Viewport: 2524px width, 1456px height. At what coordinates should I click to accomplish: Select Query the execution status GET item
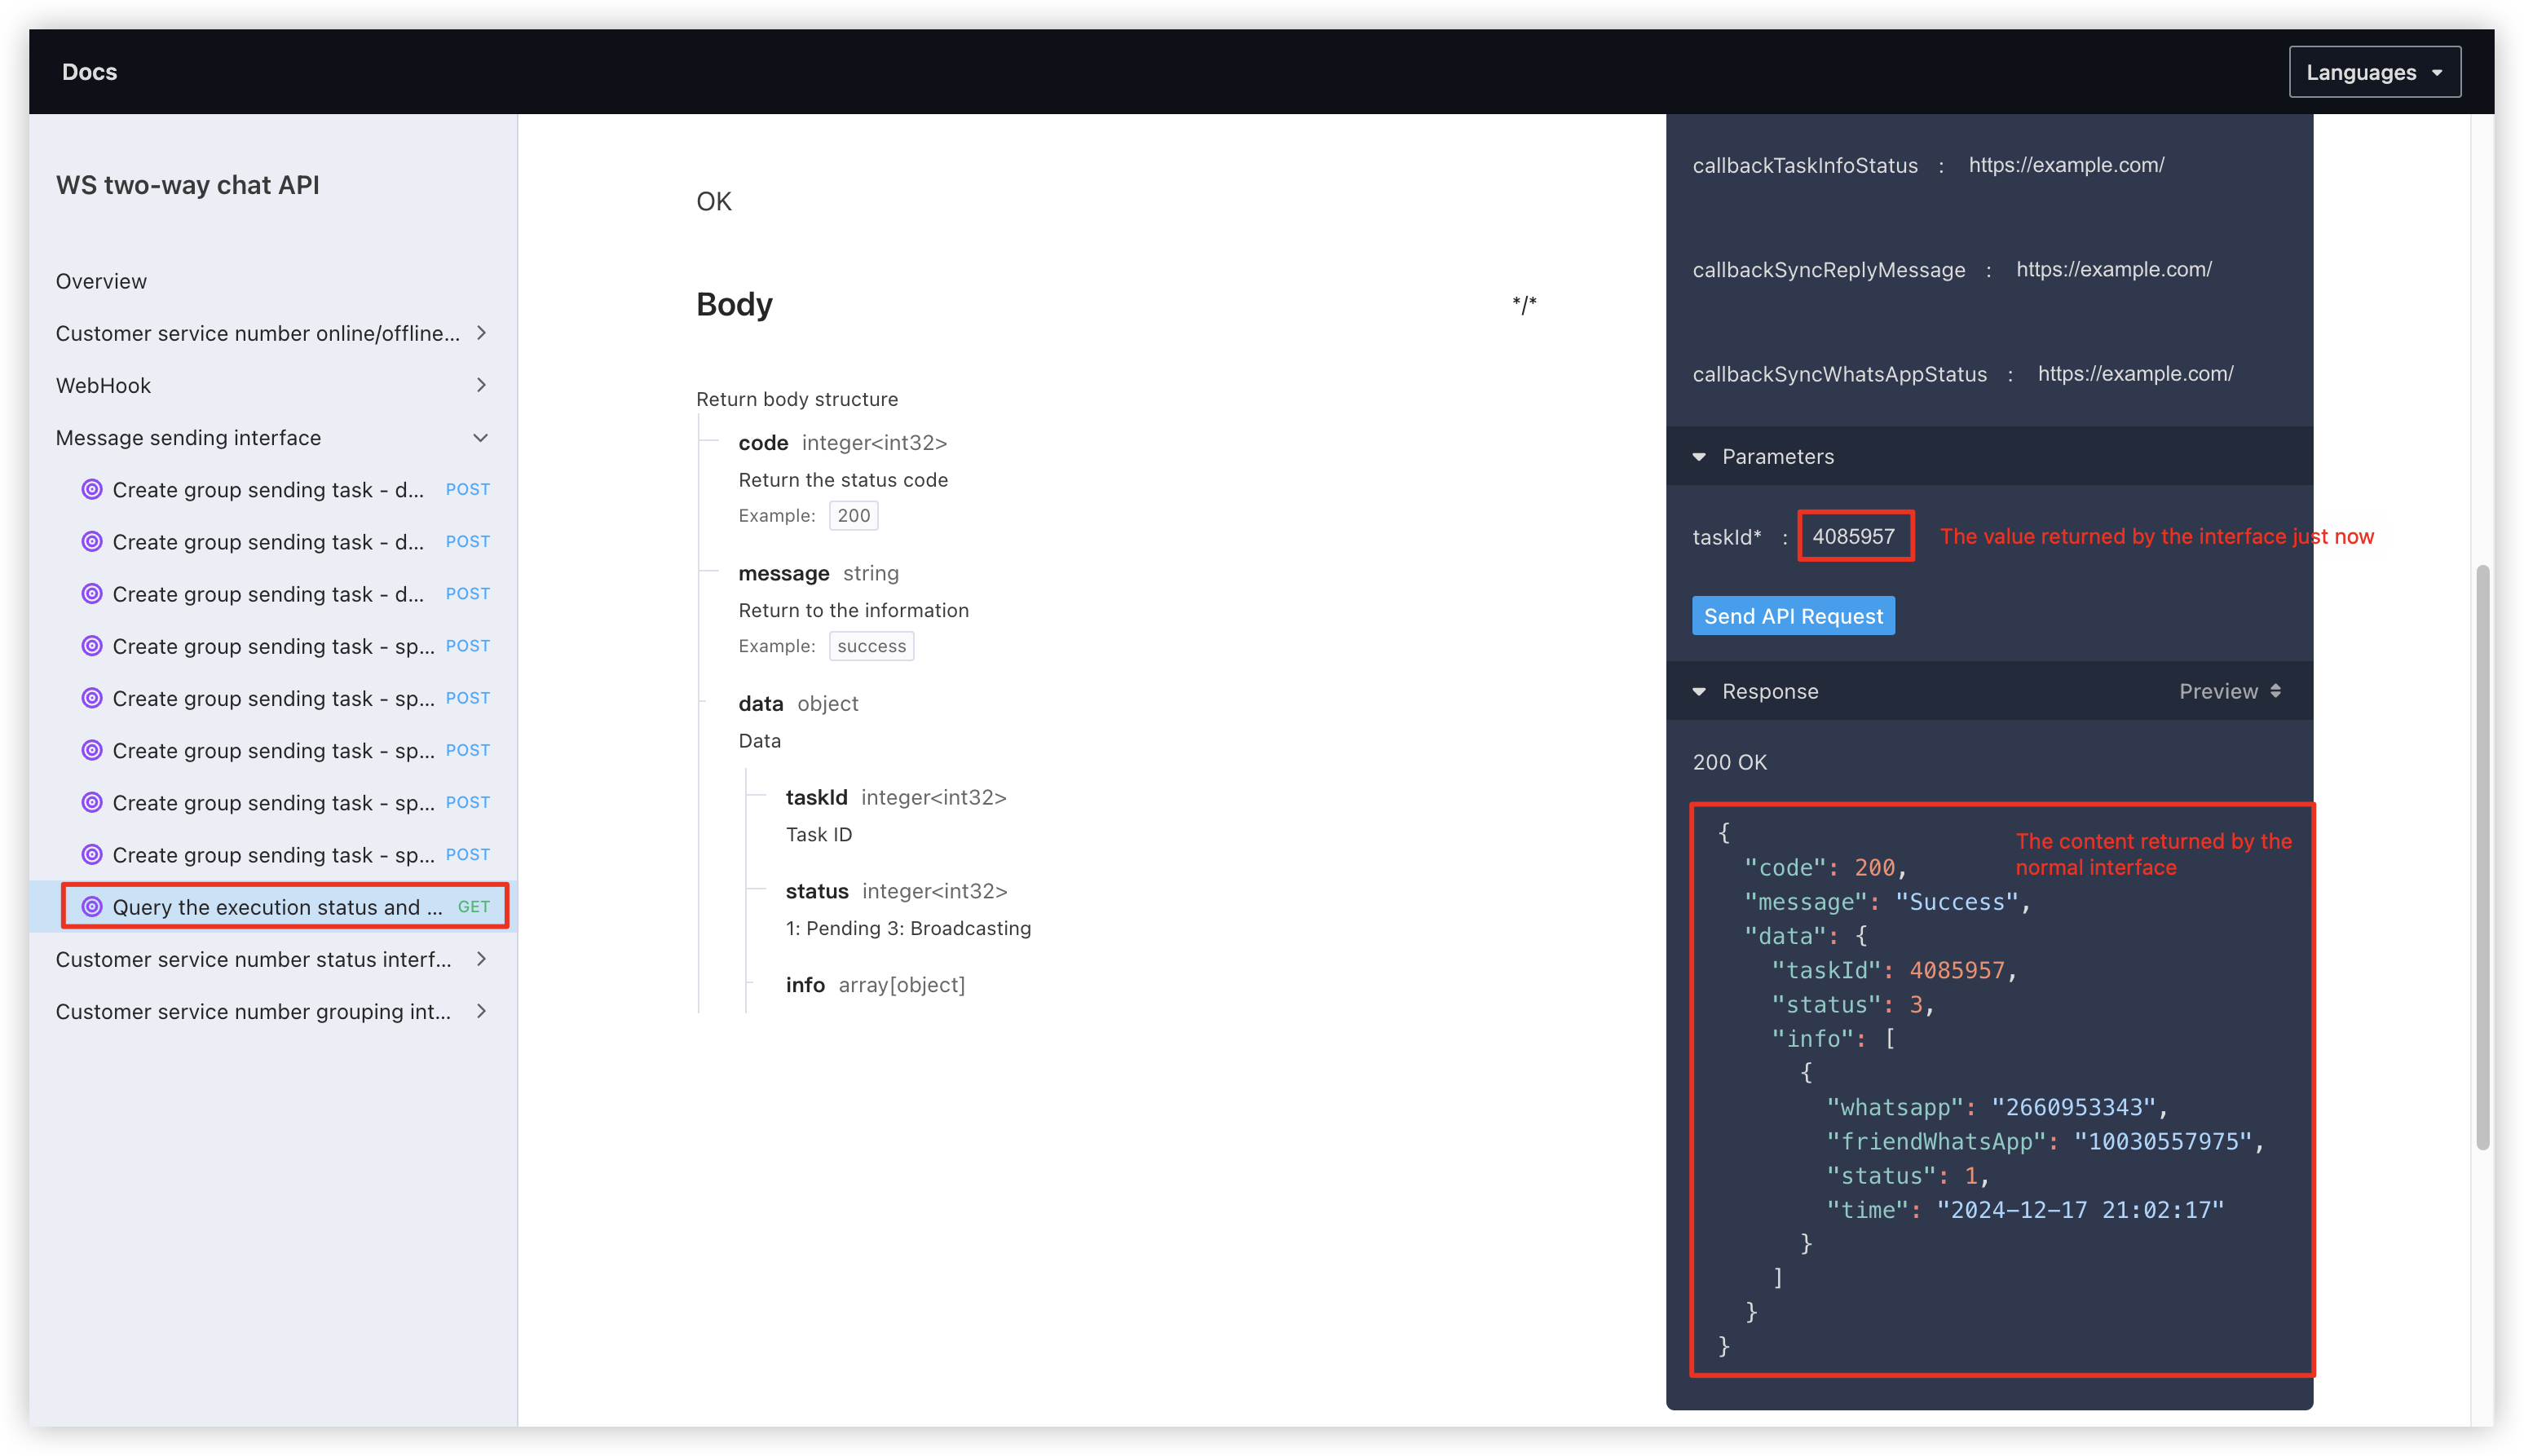tap(277, 906)
